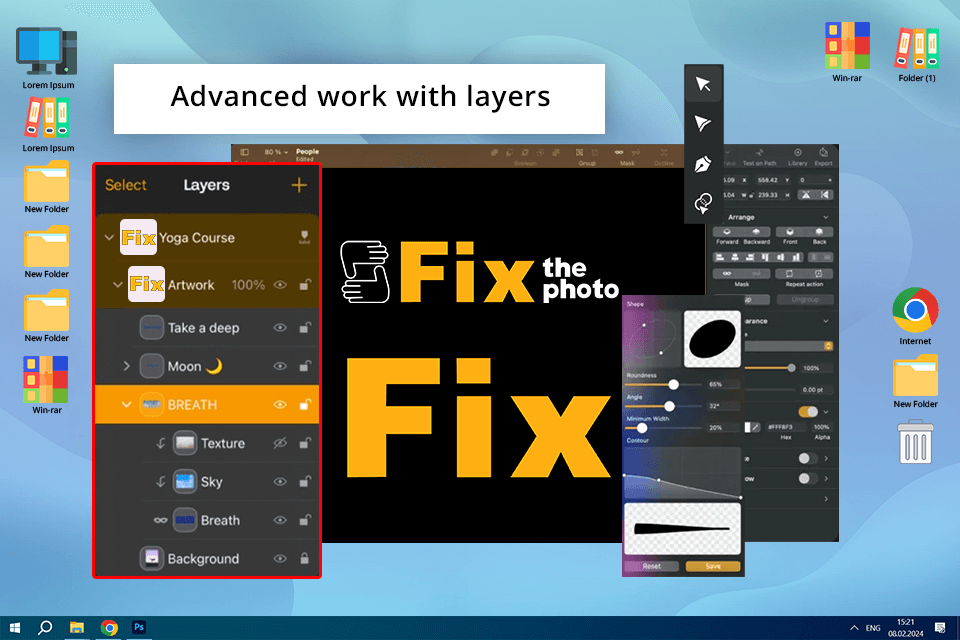Open the Windows Start menu
This screenshot has width=960, height=640.
[x=15, y=628]
